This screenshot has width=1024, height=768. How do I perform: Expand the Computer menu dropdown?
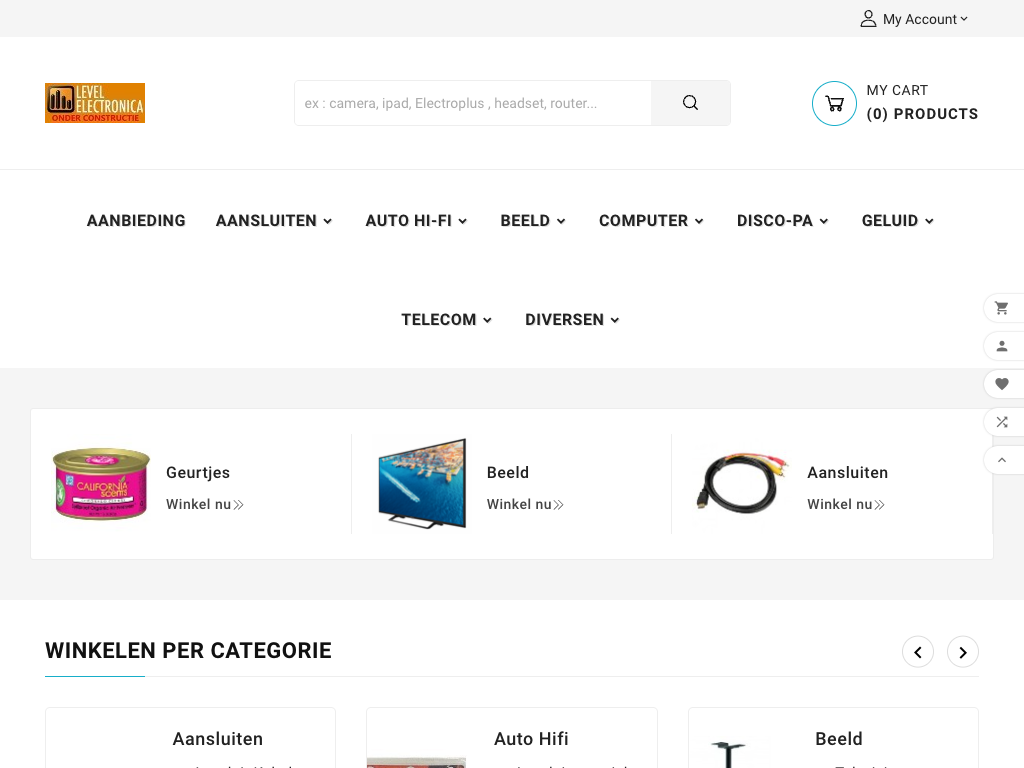651,221
